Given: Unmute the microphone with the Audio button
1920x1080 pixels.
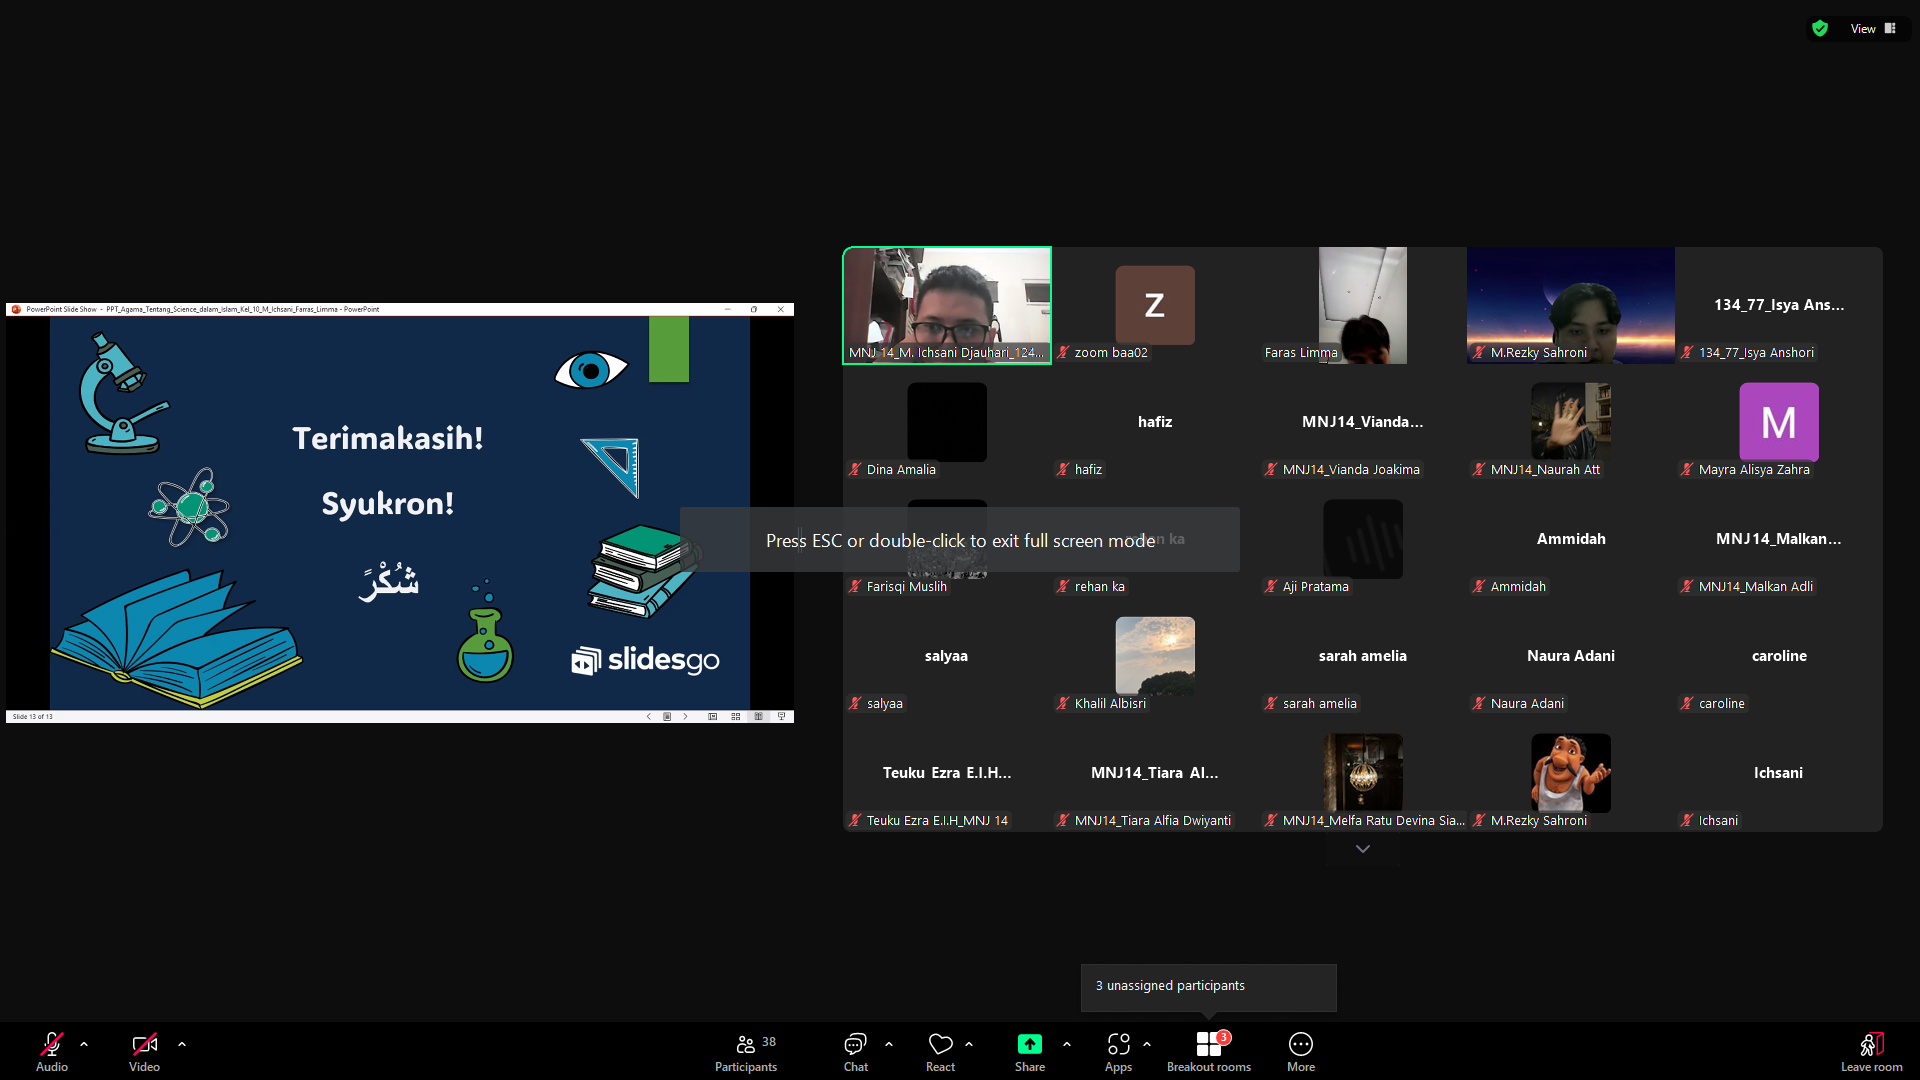Looking at the screenshot, I should [52, 1051].
